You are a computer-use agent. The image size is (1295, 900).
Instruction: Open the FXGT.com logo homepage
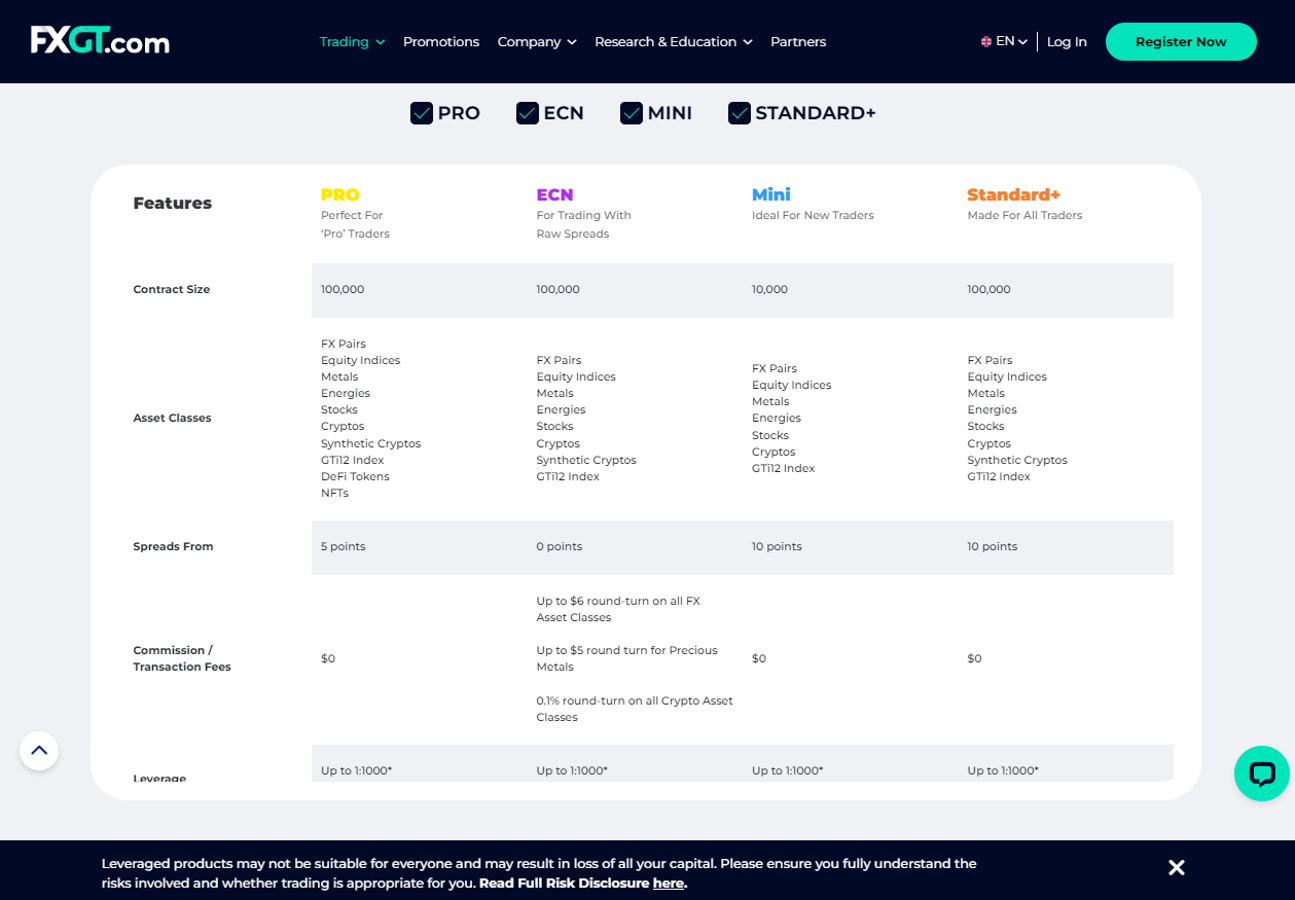pyautogui.click(x=100, y=41)
